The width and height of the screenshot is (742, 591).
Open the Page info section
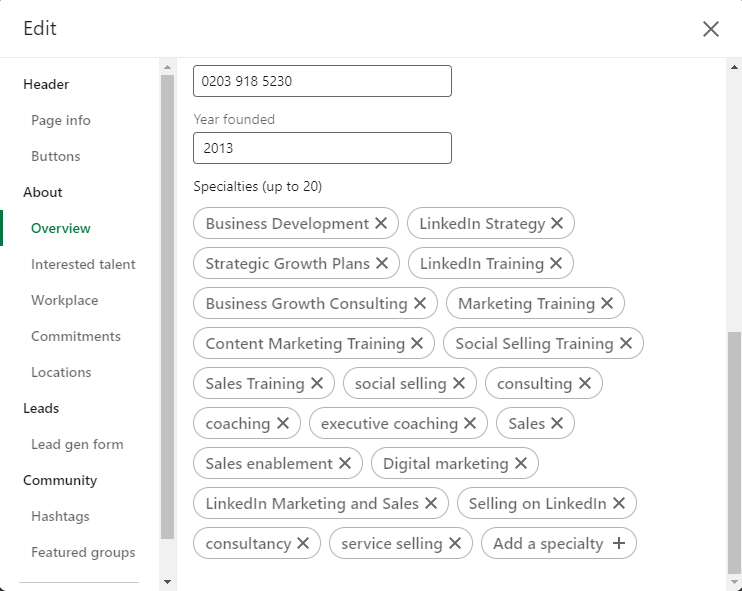click(61, 120)
